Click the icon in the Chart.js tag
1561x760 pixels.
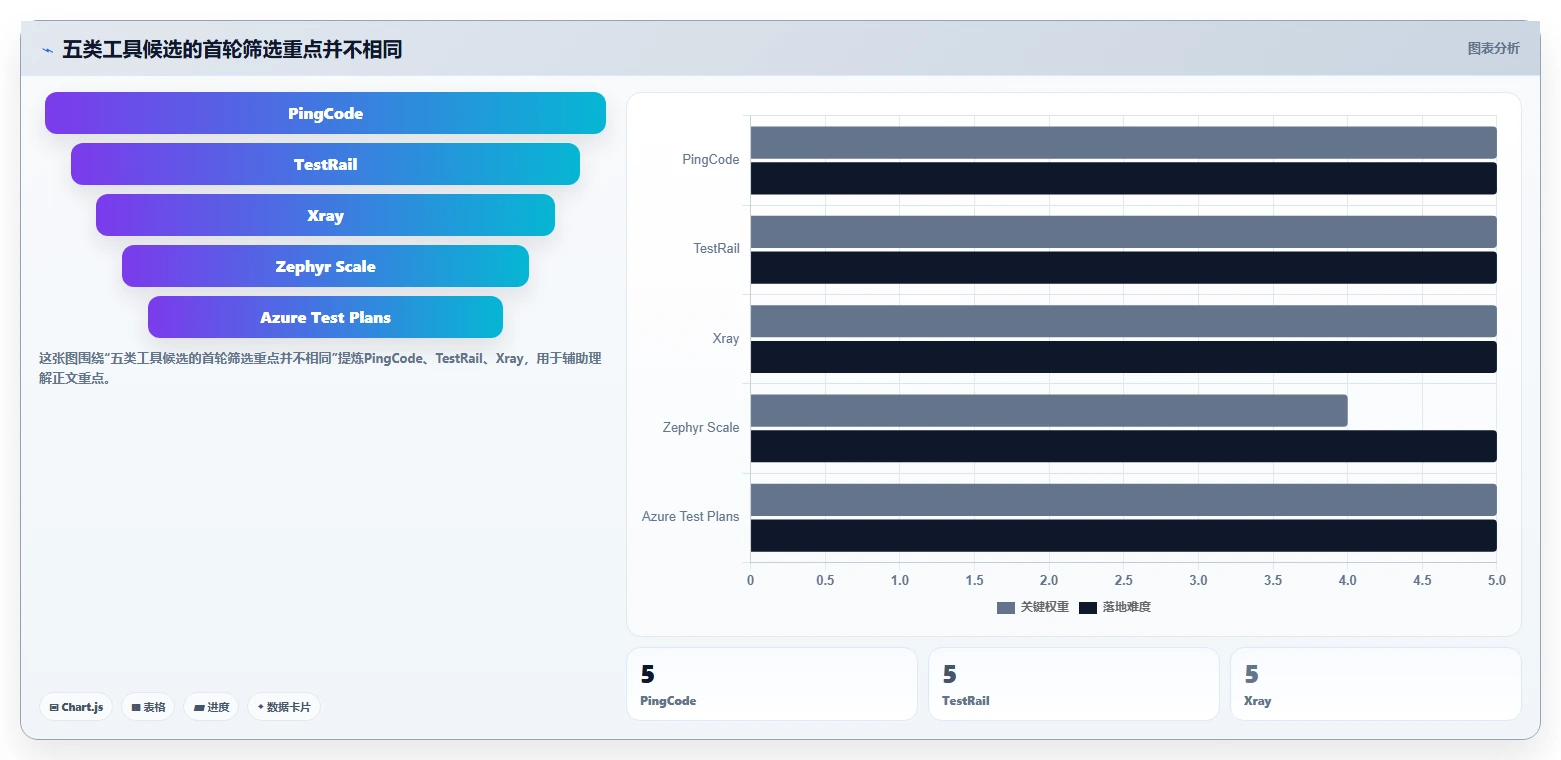(54, 707)
